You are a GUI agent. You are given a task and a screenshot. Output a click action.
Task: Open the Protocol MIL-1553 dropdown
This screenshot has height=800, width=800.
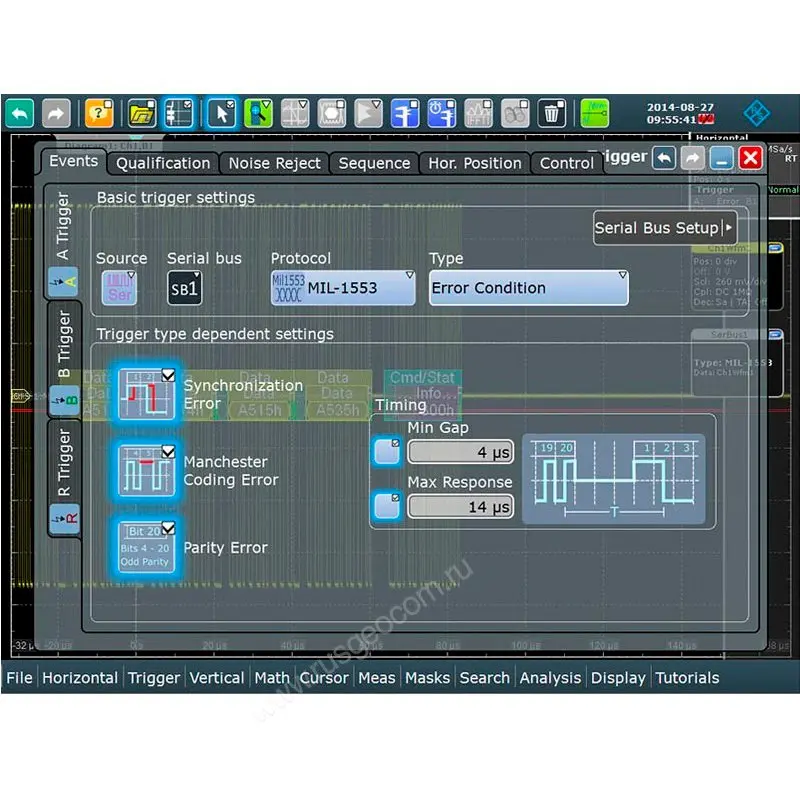pos(343,288)
